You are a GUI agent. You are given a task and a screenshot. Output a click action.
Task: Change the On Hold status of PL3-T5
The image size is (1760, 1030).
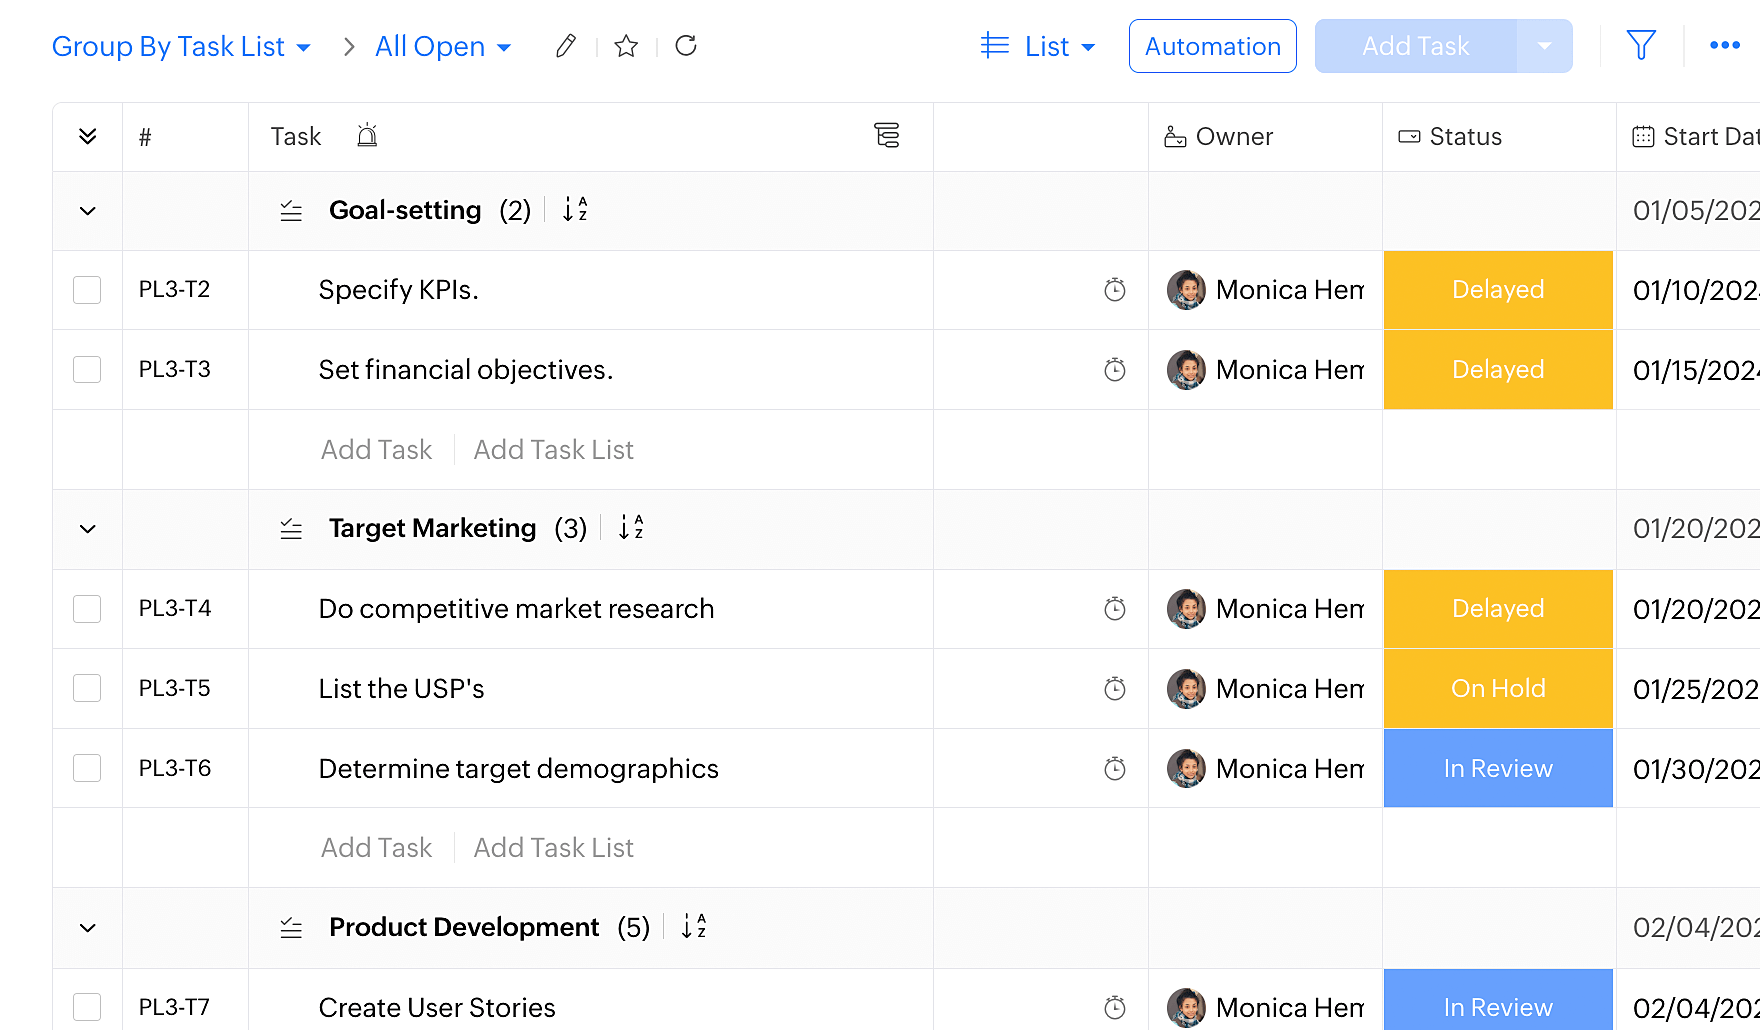(1497, 689)
